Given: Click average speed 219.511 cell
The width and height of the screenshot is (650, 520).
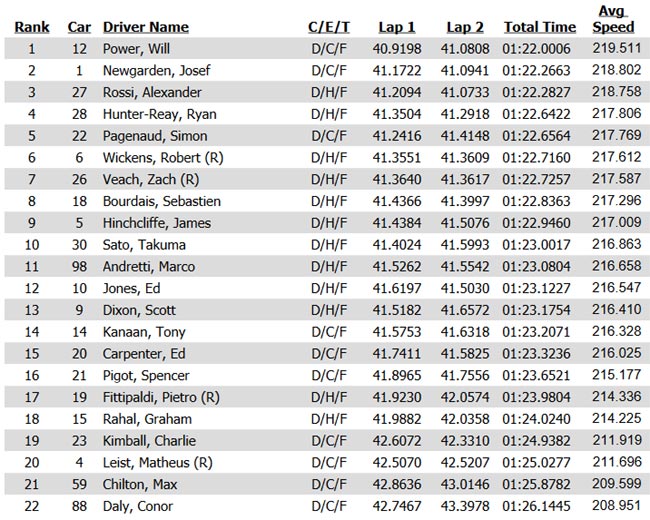Looking at the screenshot, I should click(x=617, y=48).
